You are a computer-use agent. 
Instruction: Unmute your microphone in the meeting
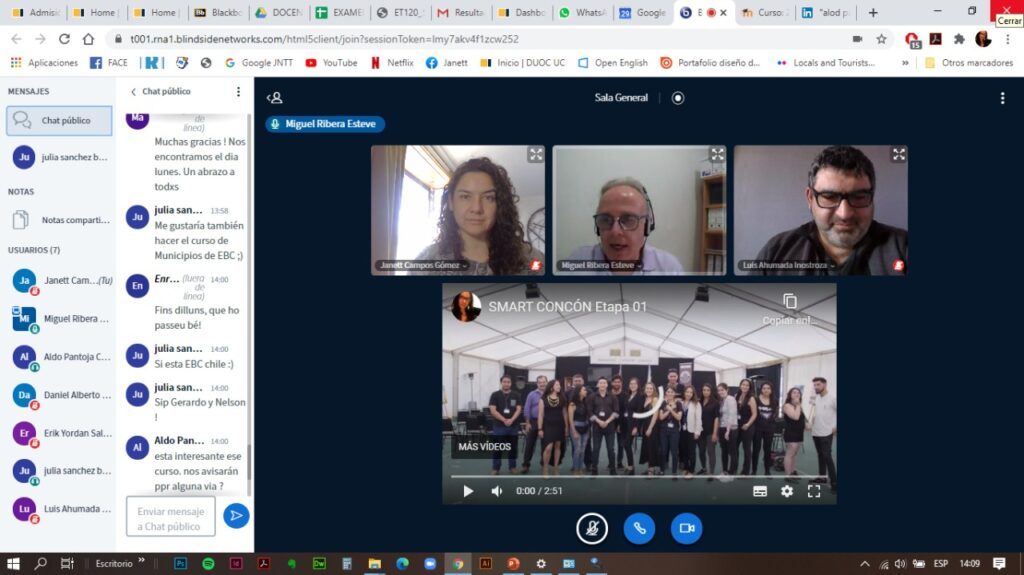pyautogui.click(x=592, y=528)
